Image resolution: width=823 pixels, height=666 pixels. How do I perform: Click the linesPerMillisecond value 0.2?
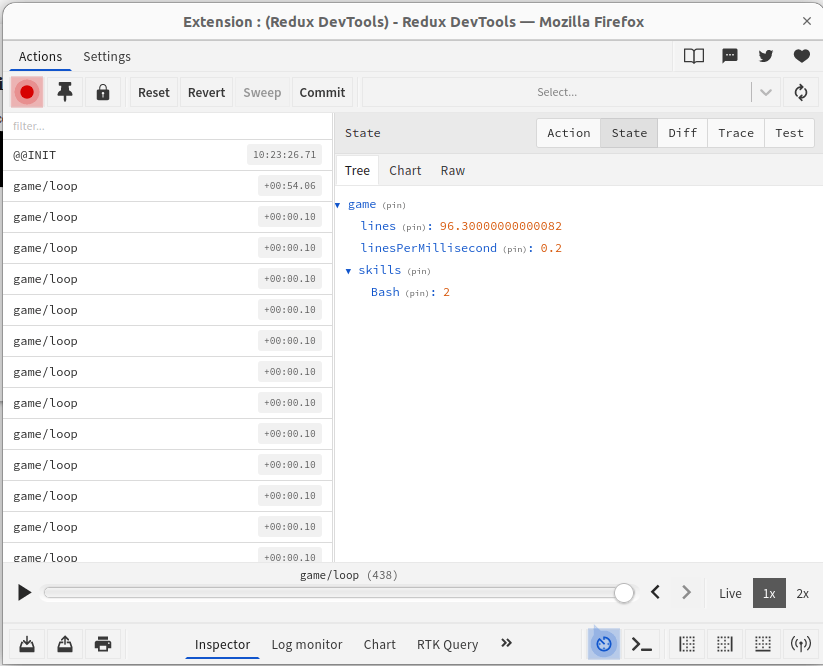pos(551,248)
